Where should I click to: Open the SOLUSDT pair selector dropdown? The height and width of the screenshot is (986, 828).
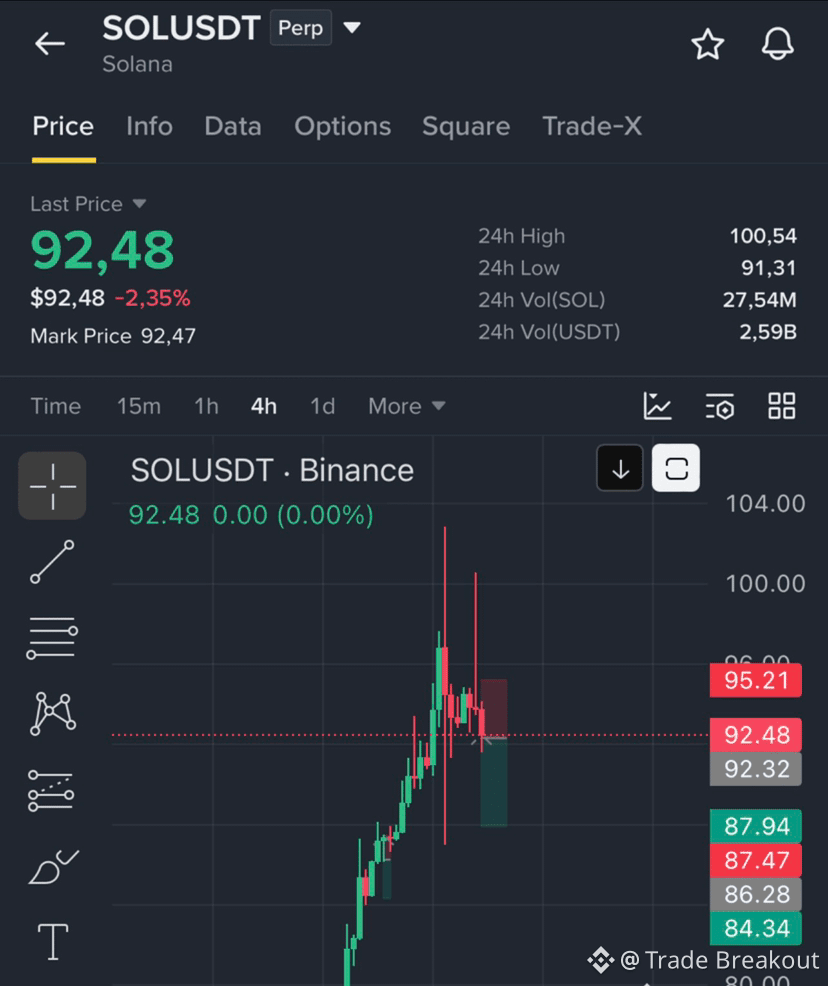[x=352, y=28]
